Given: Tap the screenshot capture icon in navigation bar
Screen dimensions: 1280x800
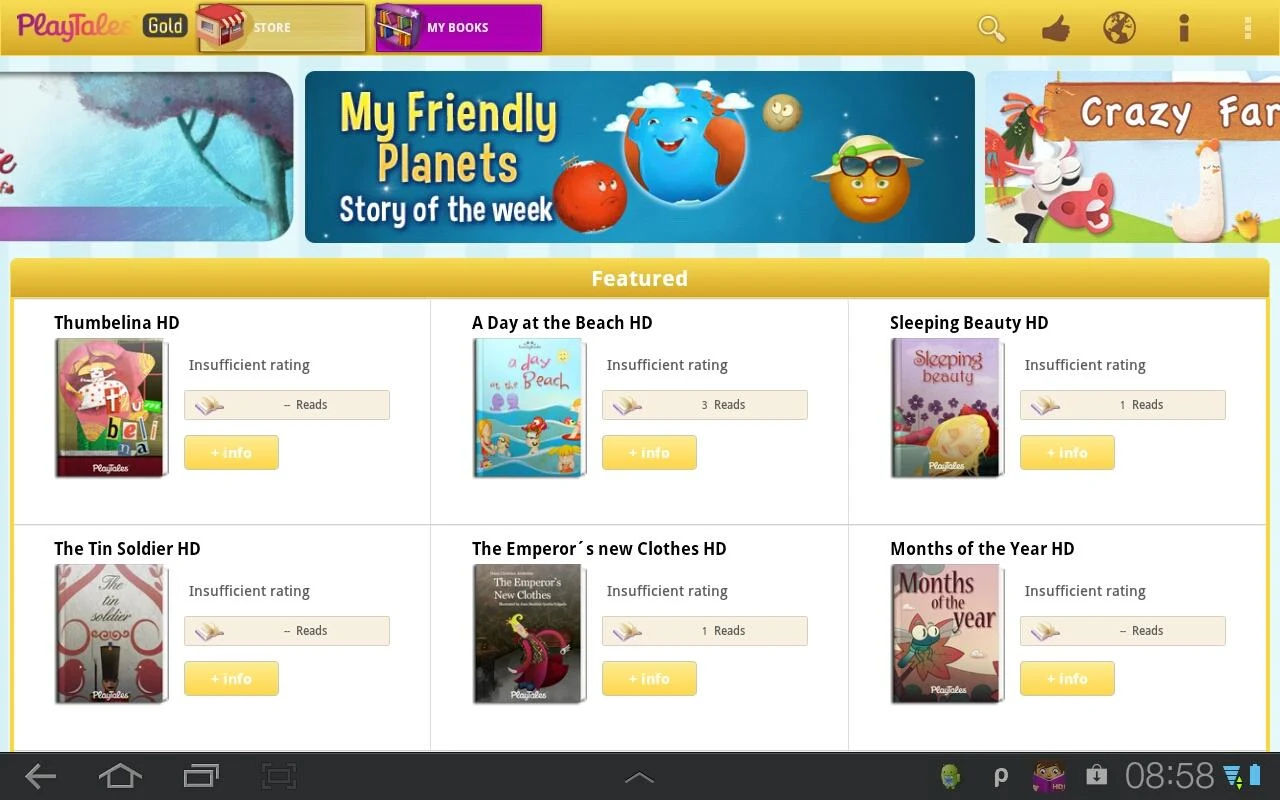Looking at the screenshot, I should pos(279,776).
